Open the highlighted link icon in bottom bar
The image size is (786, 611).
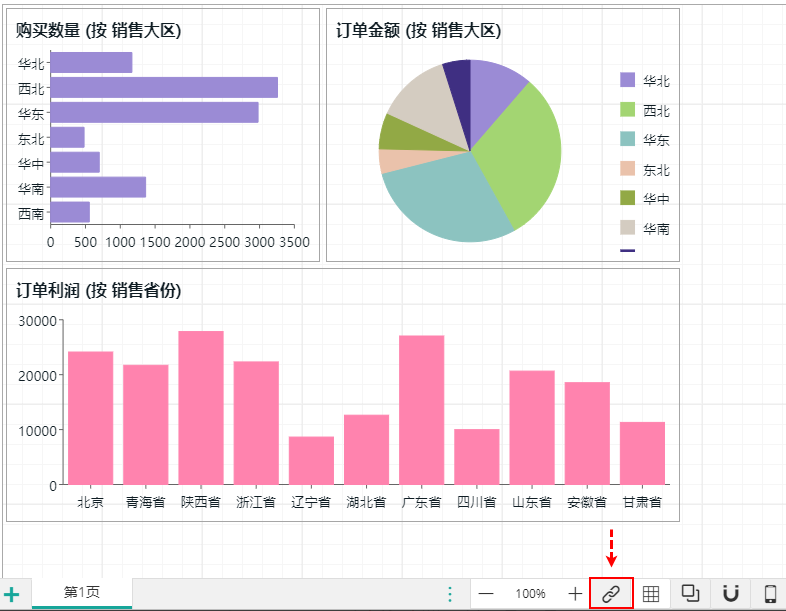click(611, 594)
